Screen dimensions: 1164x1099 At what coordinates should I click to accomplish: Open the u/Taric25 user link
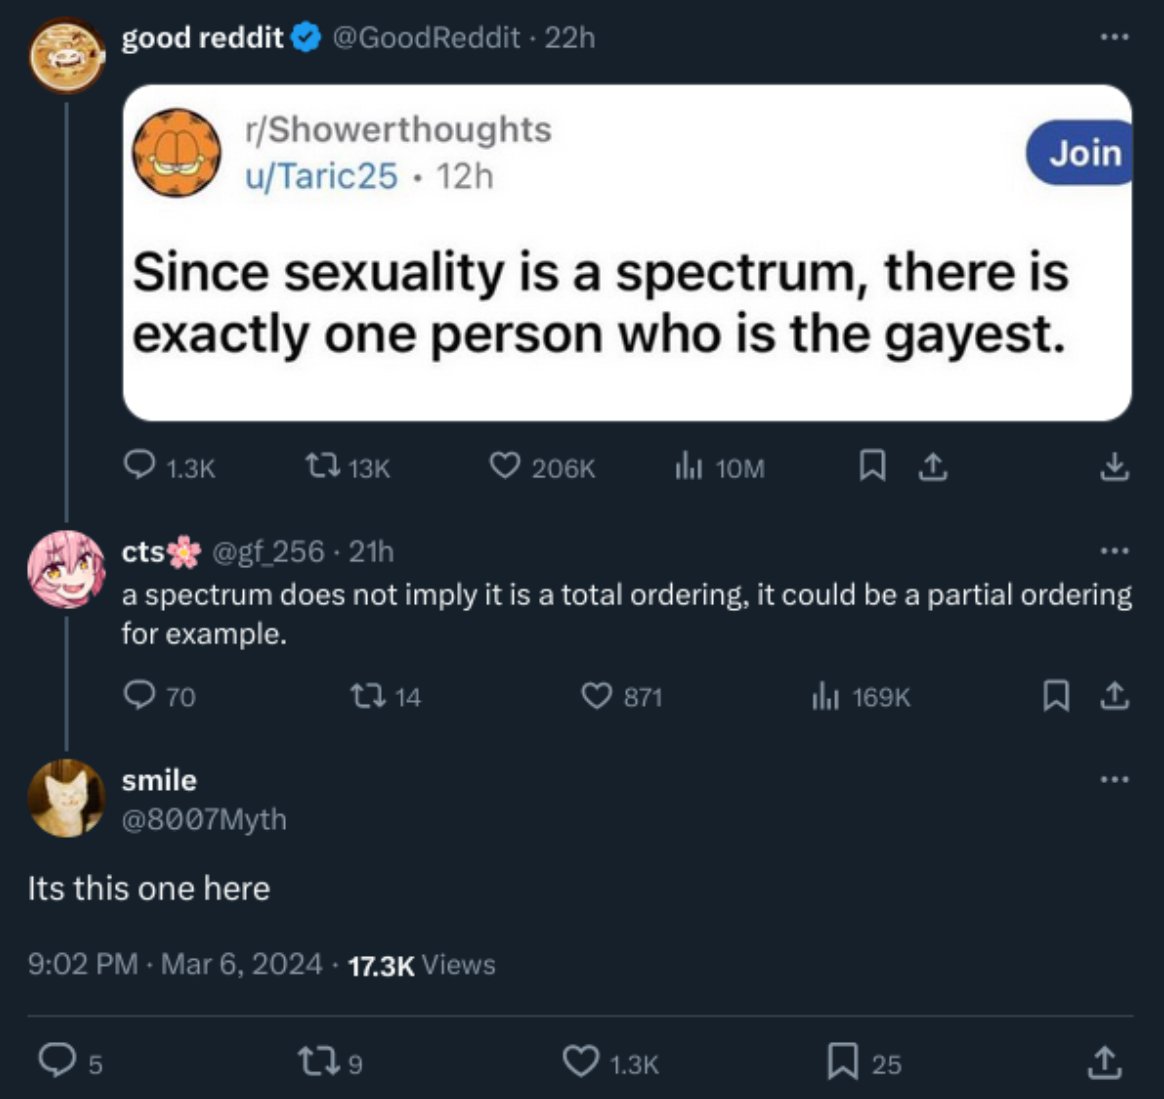coord(321,177)
